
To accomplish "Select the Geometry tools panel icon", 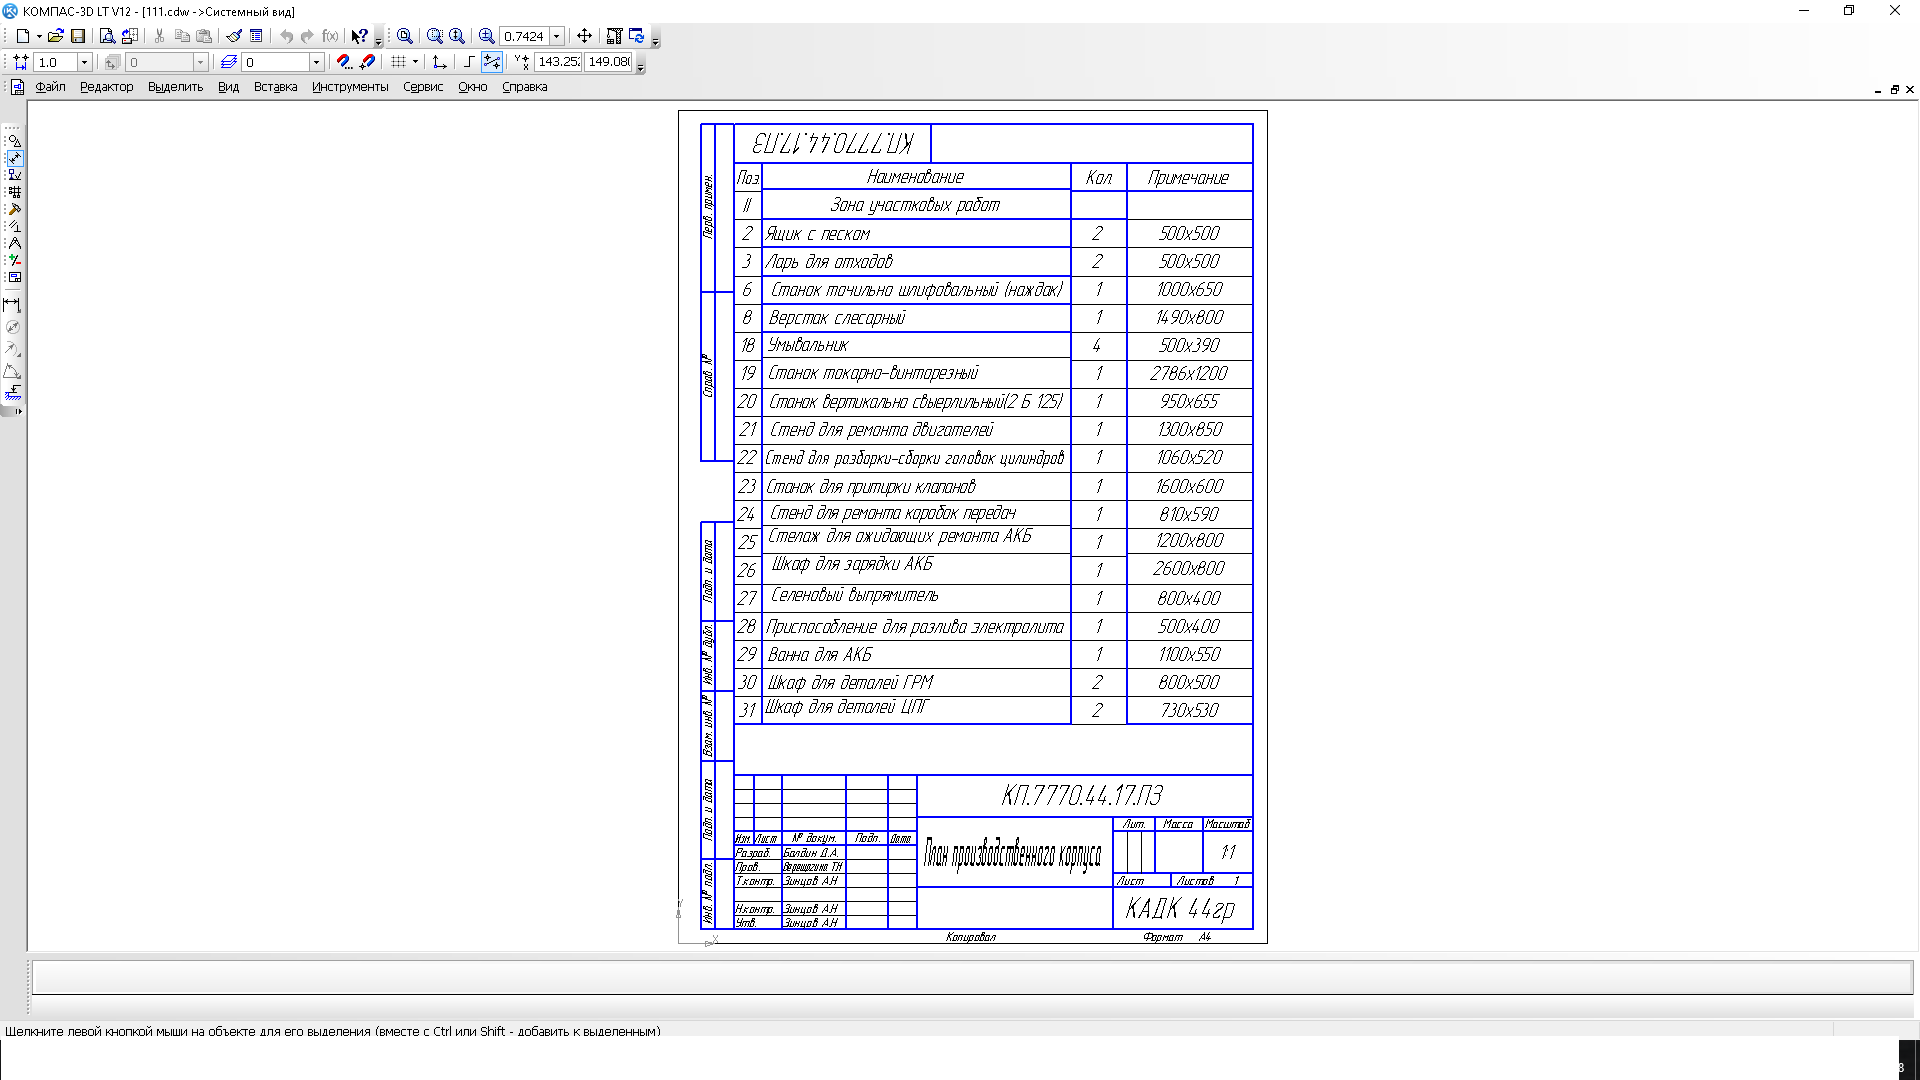I will 14,141.
